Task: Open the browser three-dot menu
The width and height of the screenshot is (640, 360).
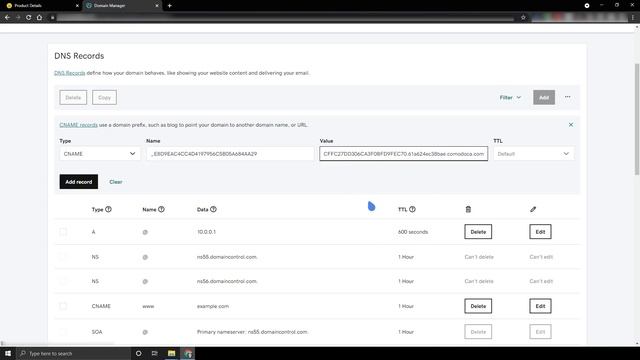Action: [x=633, y=18]
